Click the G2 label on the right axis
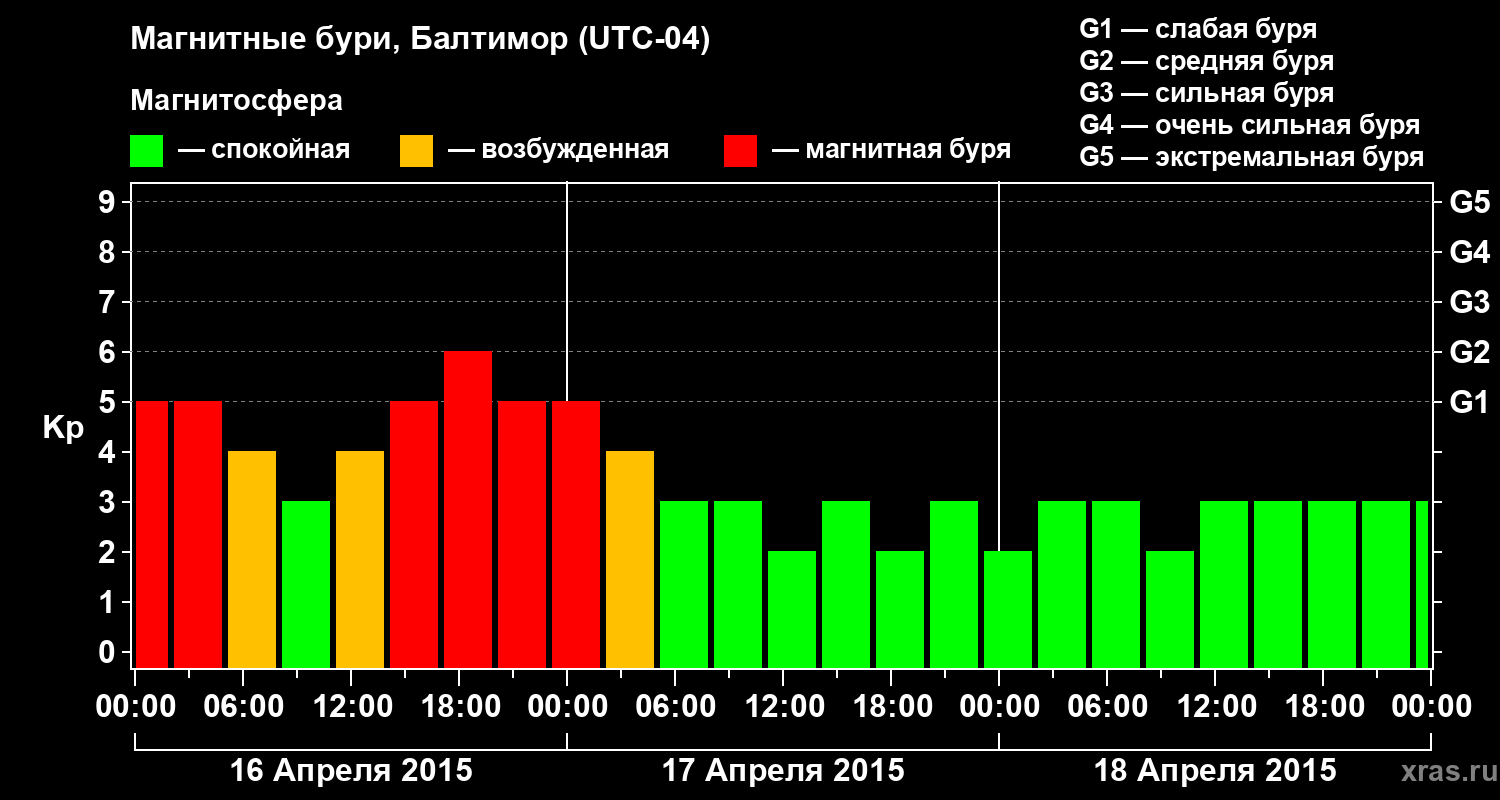This screenshot has height=800, width=1500. [1469, 352]
